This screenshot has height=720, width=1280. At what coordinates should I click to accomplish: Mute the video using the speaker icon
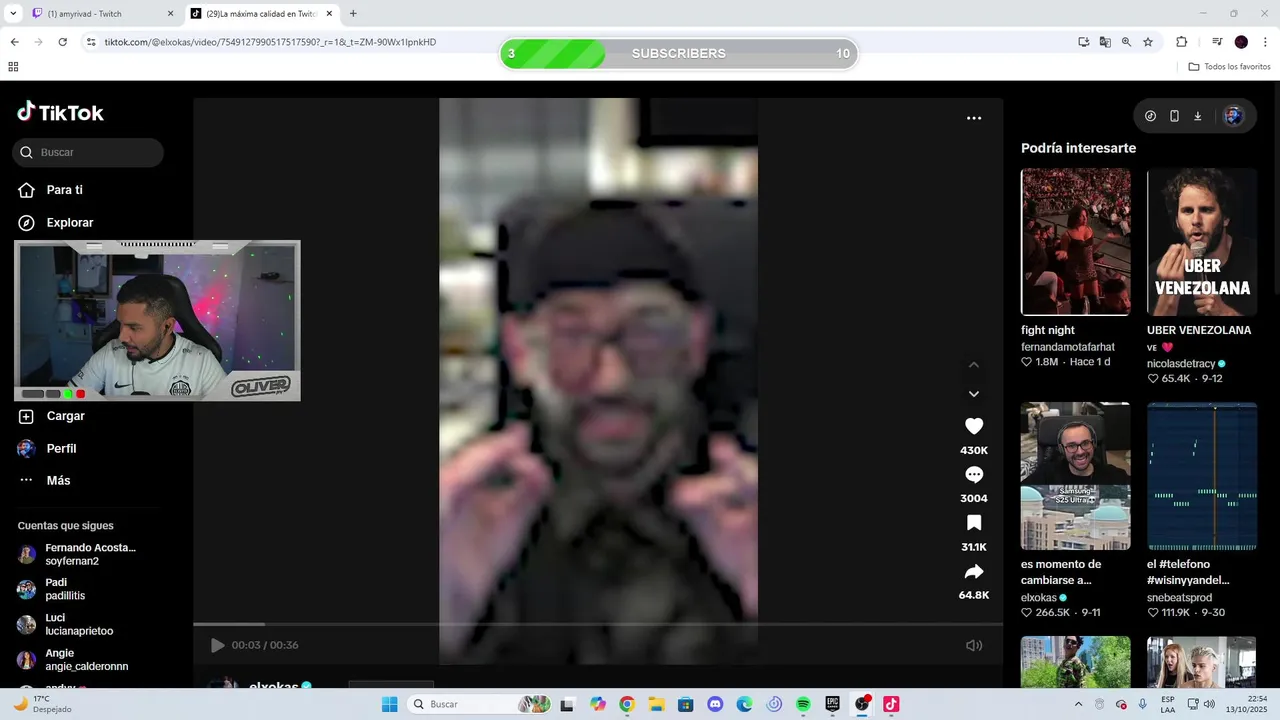tap(974, 645)
